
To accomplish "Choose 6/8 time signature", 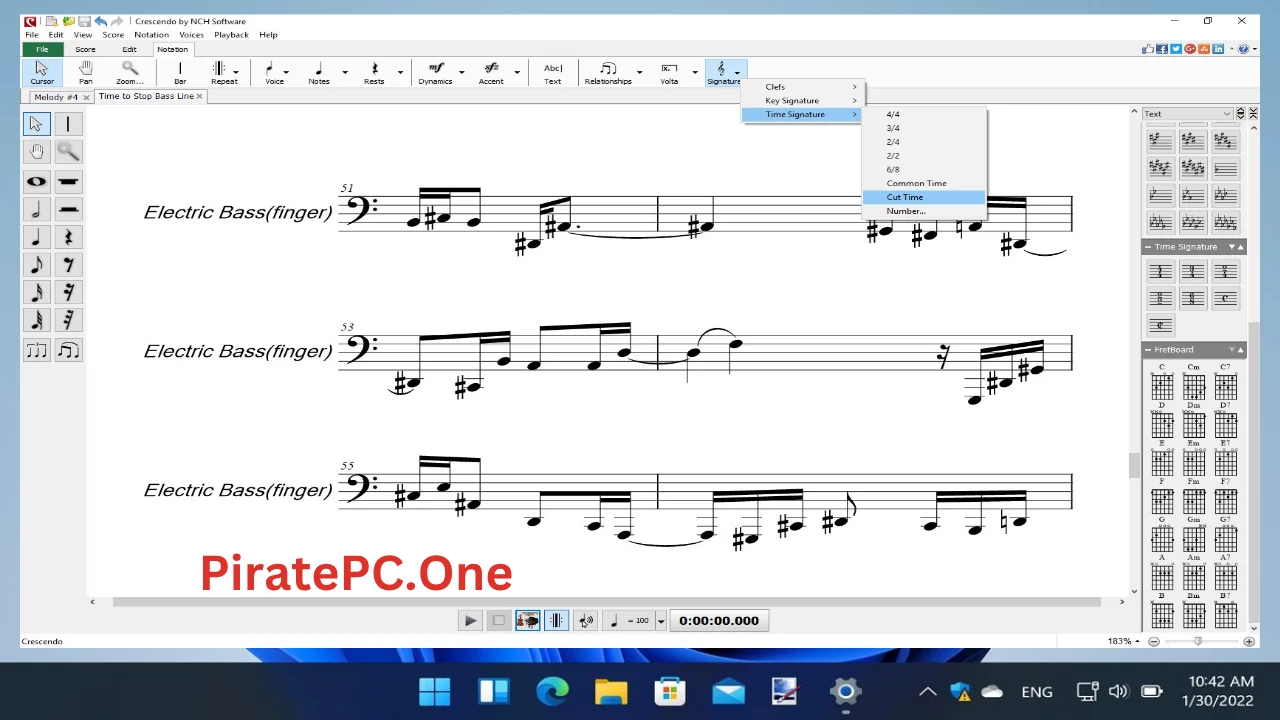I will point(924,169).
